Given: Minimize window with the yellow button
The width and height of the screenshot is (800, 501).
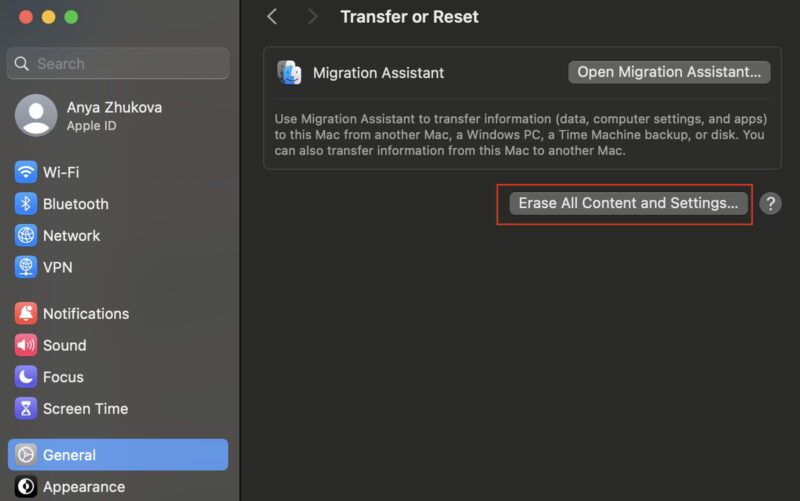Looking at the screenshot, I should [x=48, y=17].
